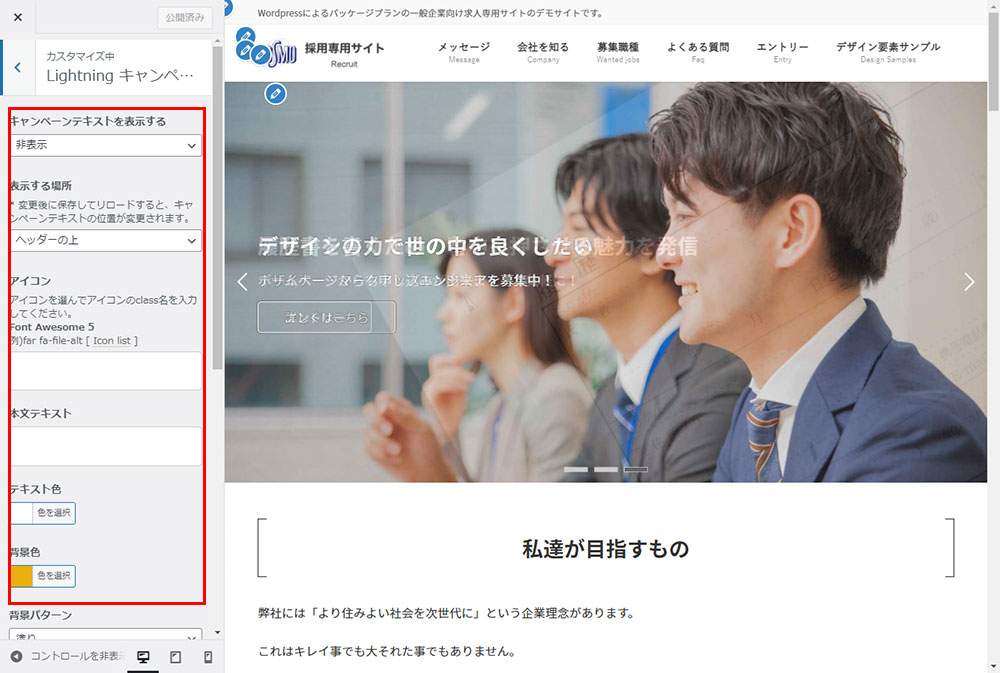
Task: Switch to tablet preview icon
Action: tap(175, 657)
